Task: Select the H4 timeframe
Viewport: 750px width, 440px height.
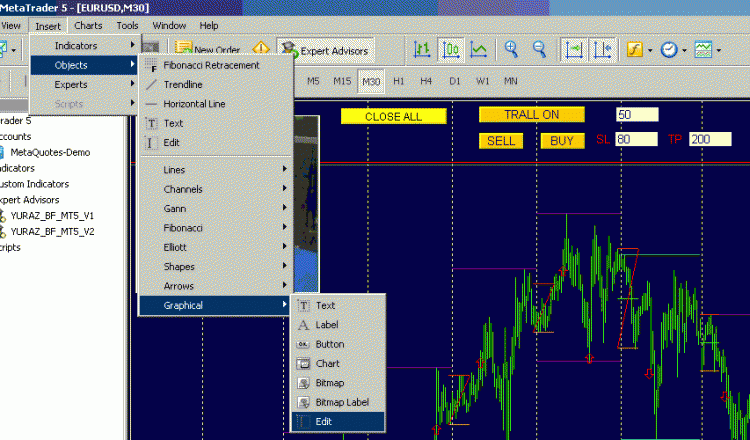Action: (426, 81)
